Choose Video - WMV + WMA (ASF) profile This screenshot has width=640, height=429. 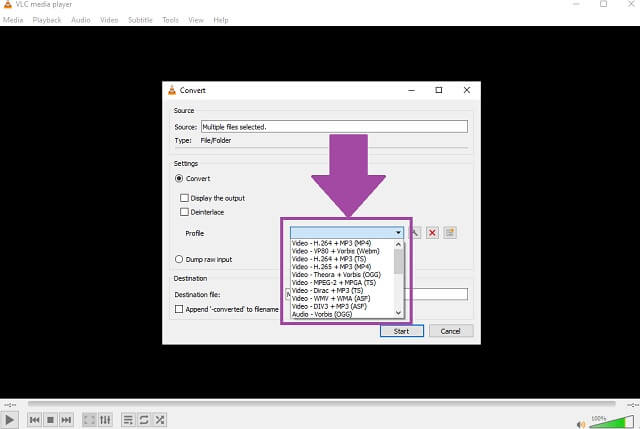(x=331, y=298)
